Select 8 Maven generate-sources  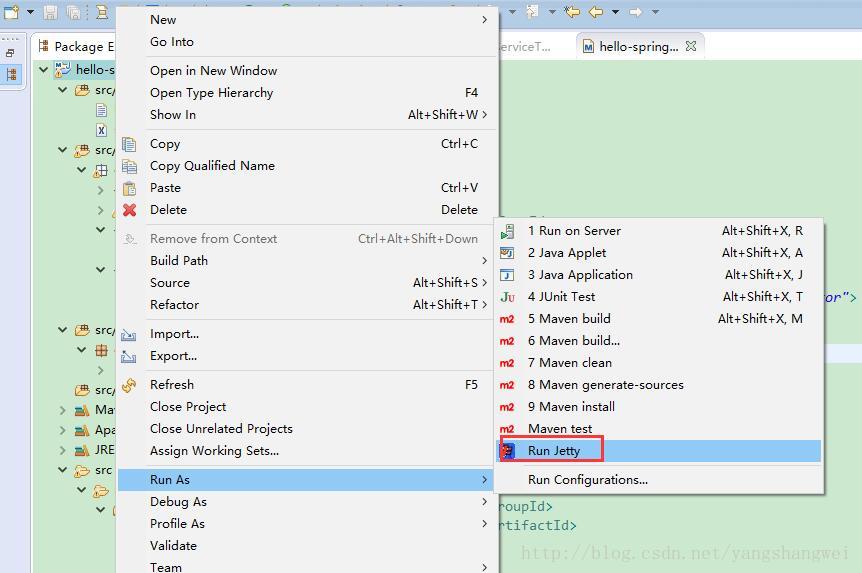click(x=659, y=385)
